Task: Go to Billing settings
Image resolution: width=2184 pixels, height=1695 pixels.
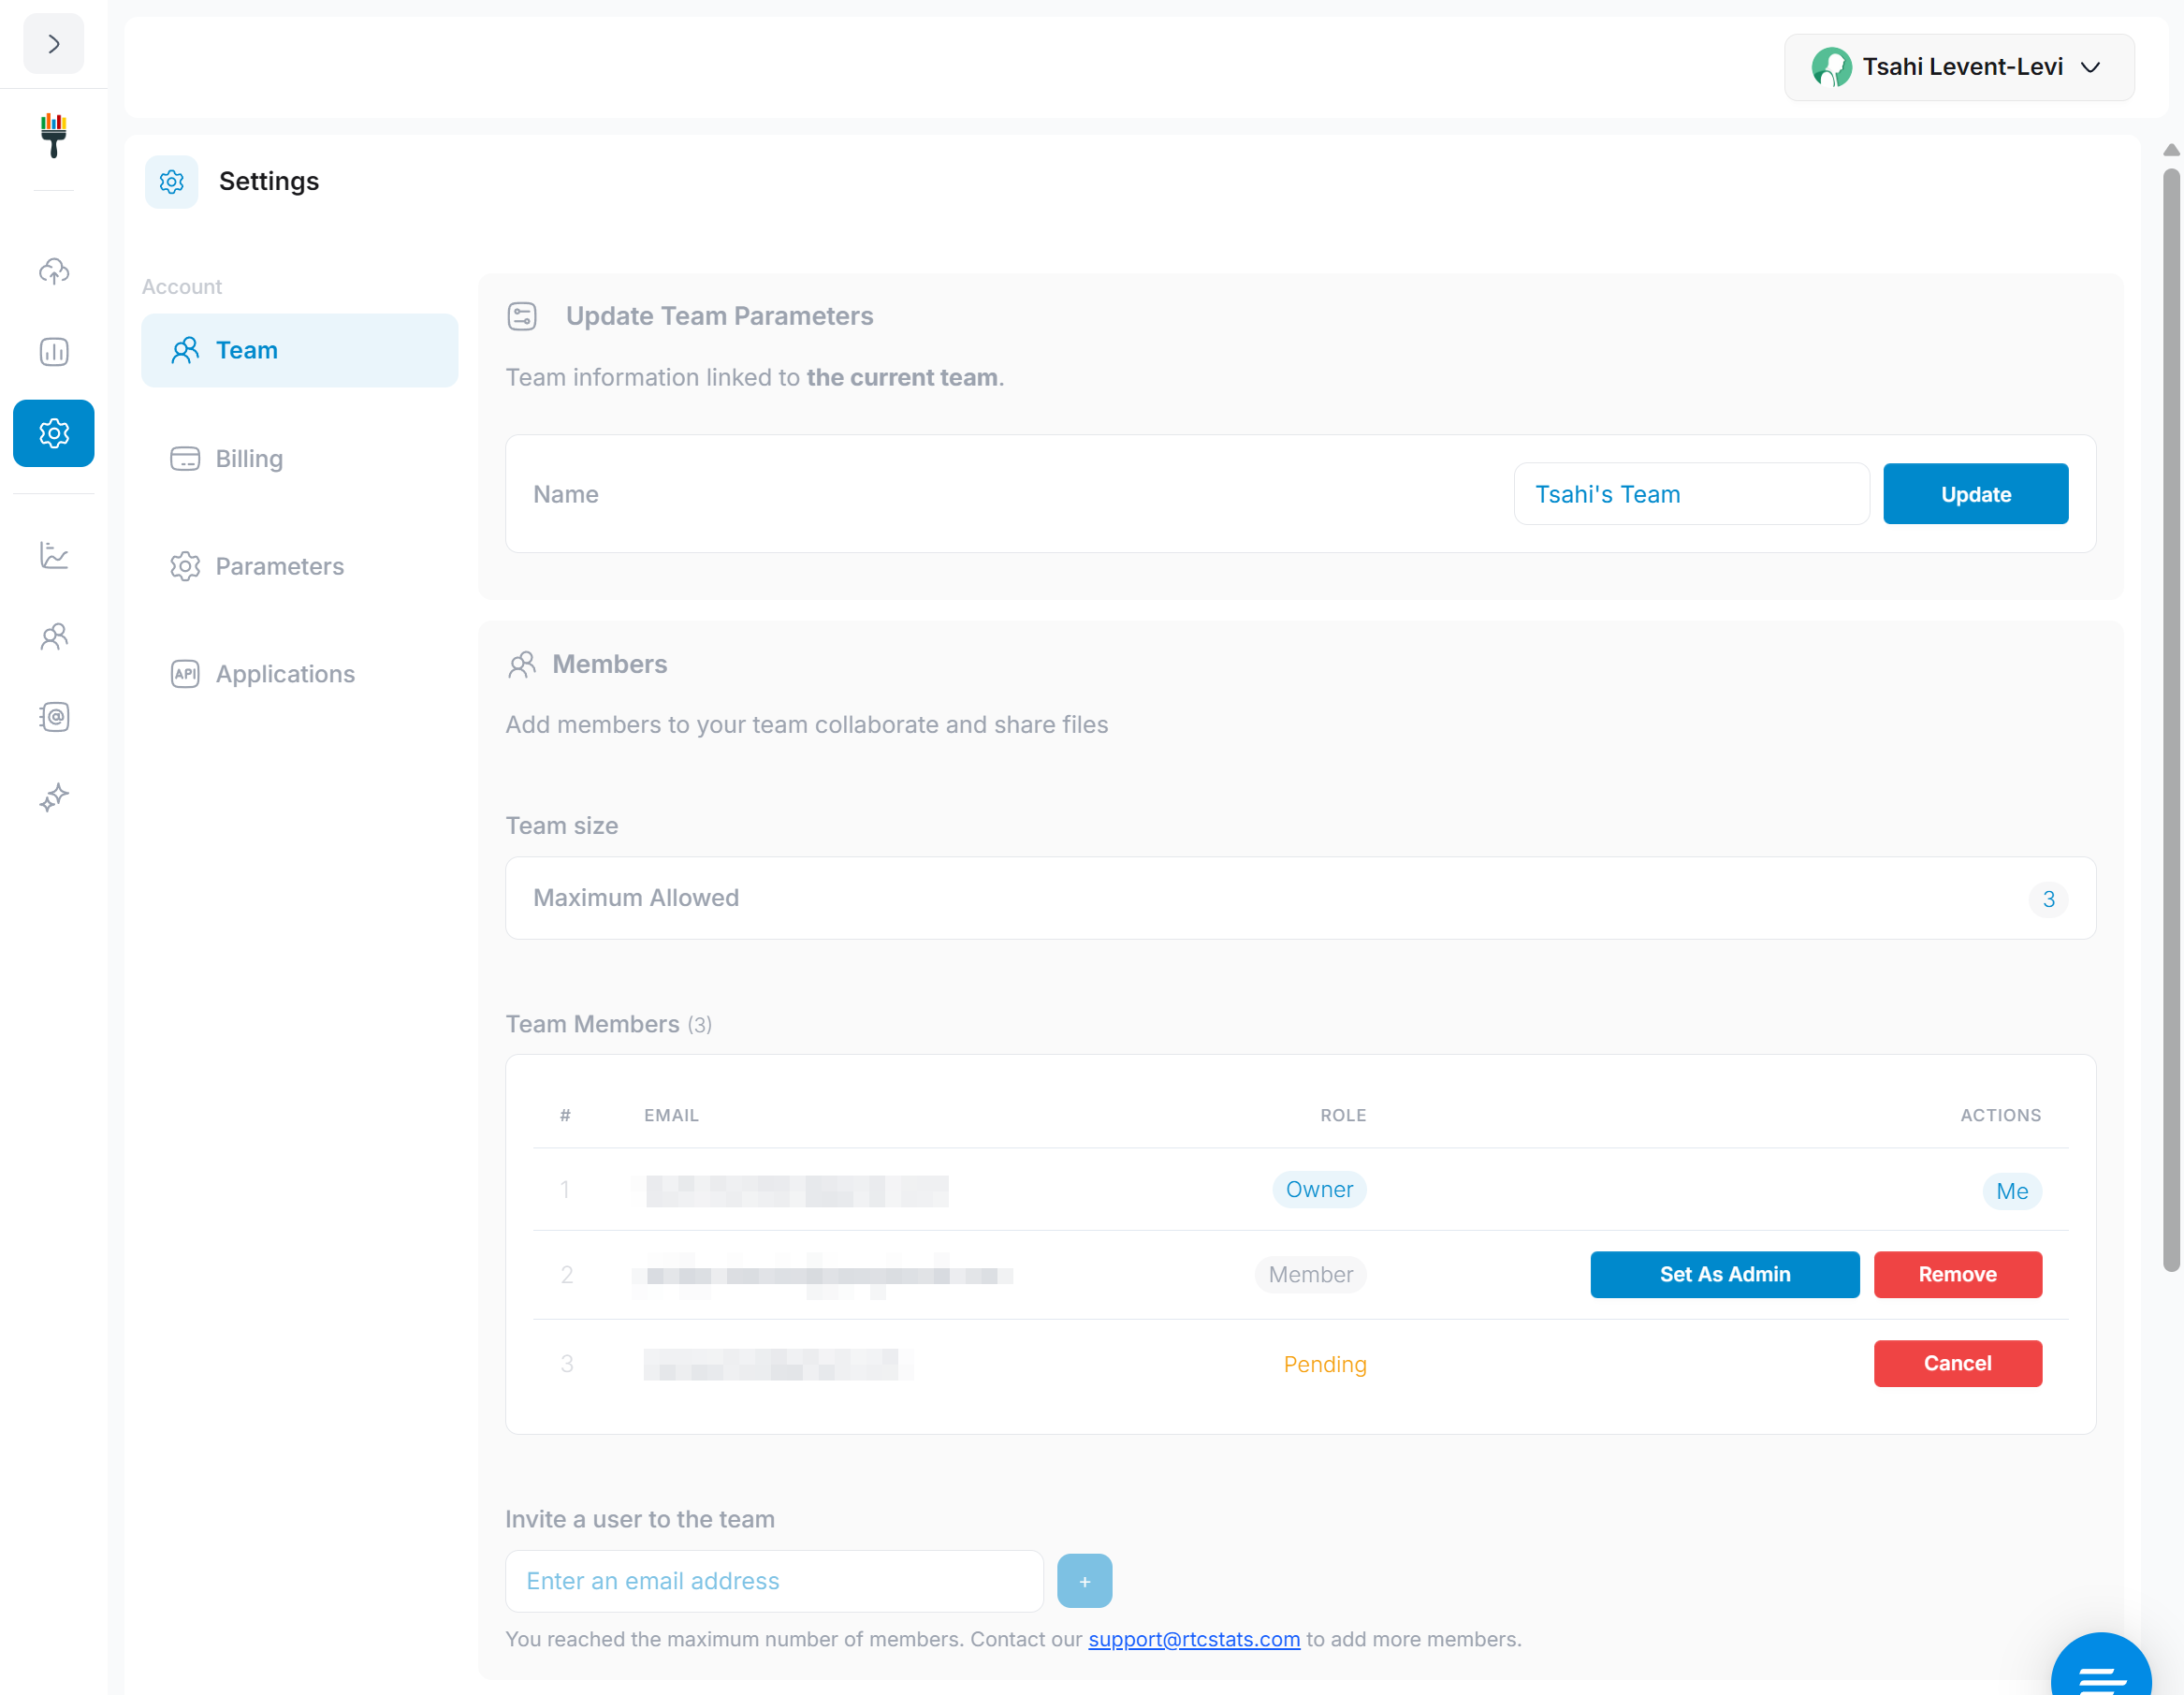Action: tap(249, 458)
